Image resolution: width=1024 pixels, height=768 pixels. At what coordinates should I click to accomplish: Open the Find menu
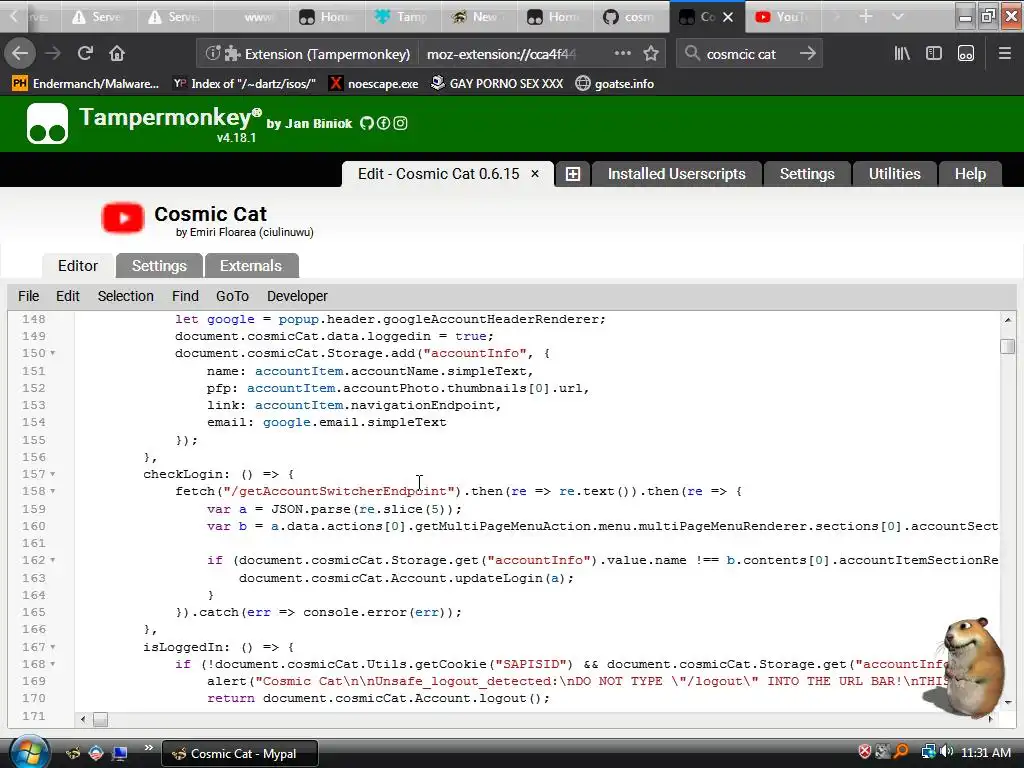coord(185,296)
